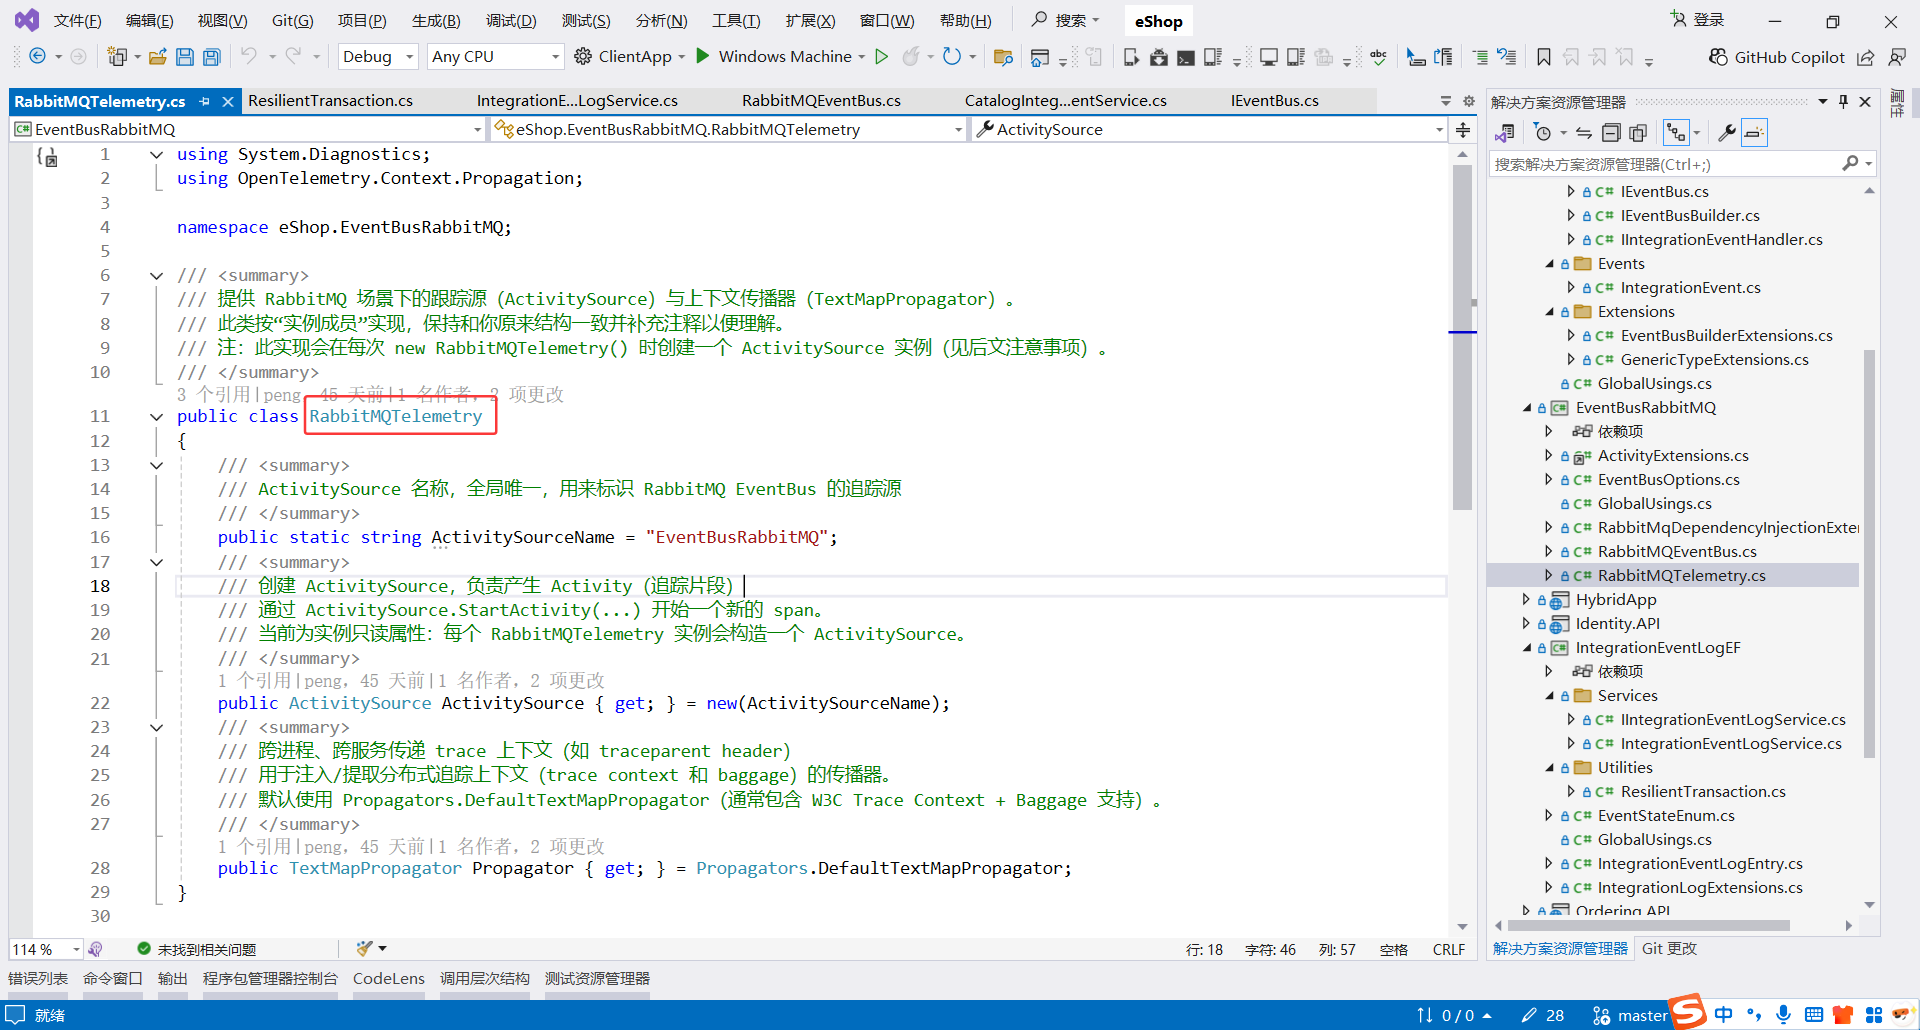Open Properties wrench icon in Solution Explorer

[x=1726, y=133]
